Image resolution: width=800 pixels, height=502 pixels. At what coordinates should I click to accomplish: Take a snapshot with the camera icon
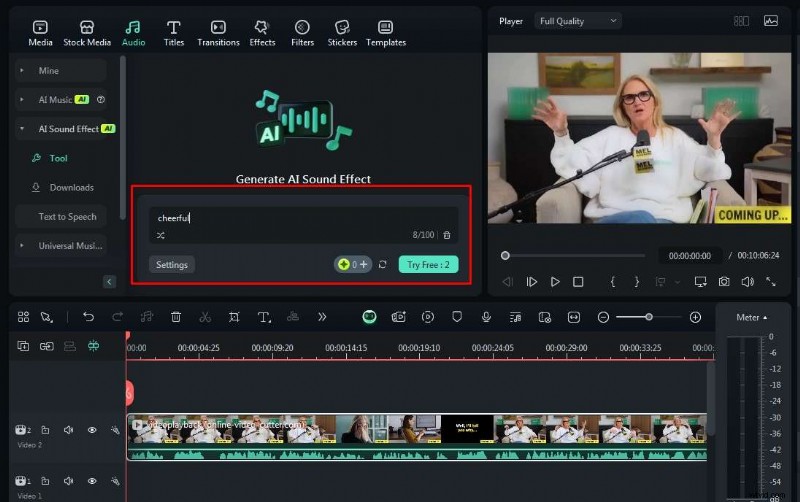724,282
